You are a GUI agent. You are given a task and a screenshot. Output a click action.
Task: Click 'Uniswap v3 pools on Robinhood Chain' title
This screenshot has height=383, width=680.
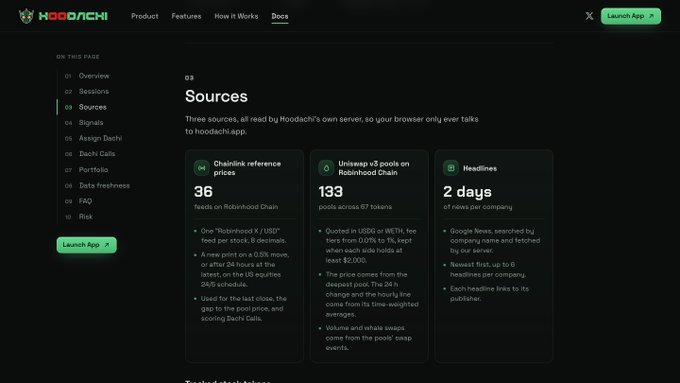click(373, 168)
